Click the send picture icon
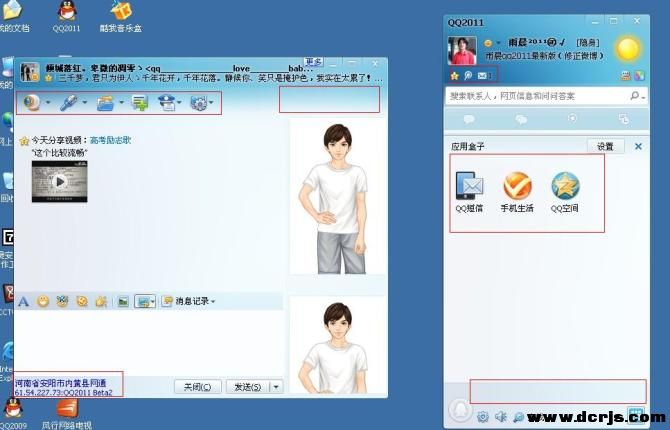 (x=123, y=302)
